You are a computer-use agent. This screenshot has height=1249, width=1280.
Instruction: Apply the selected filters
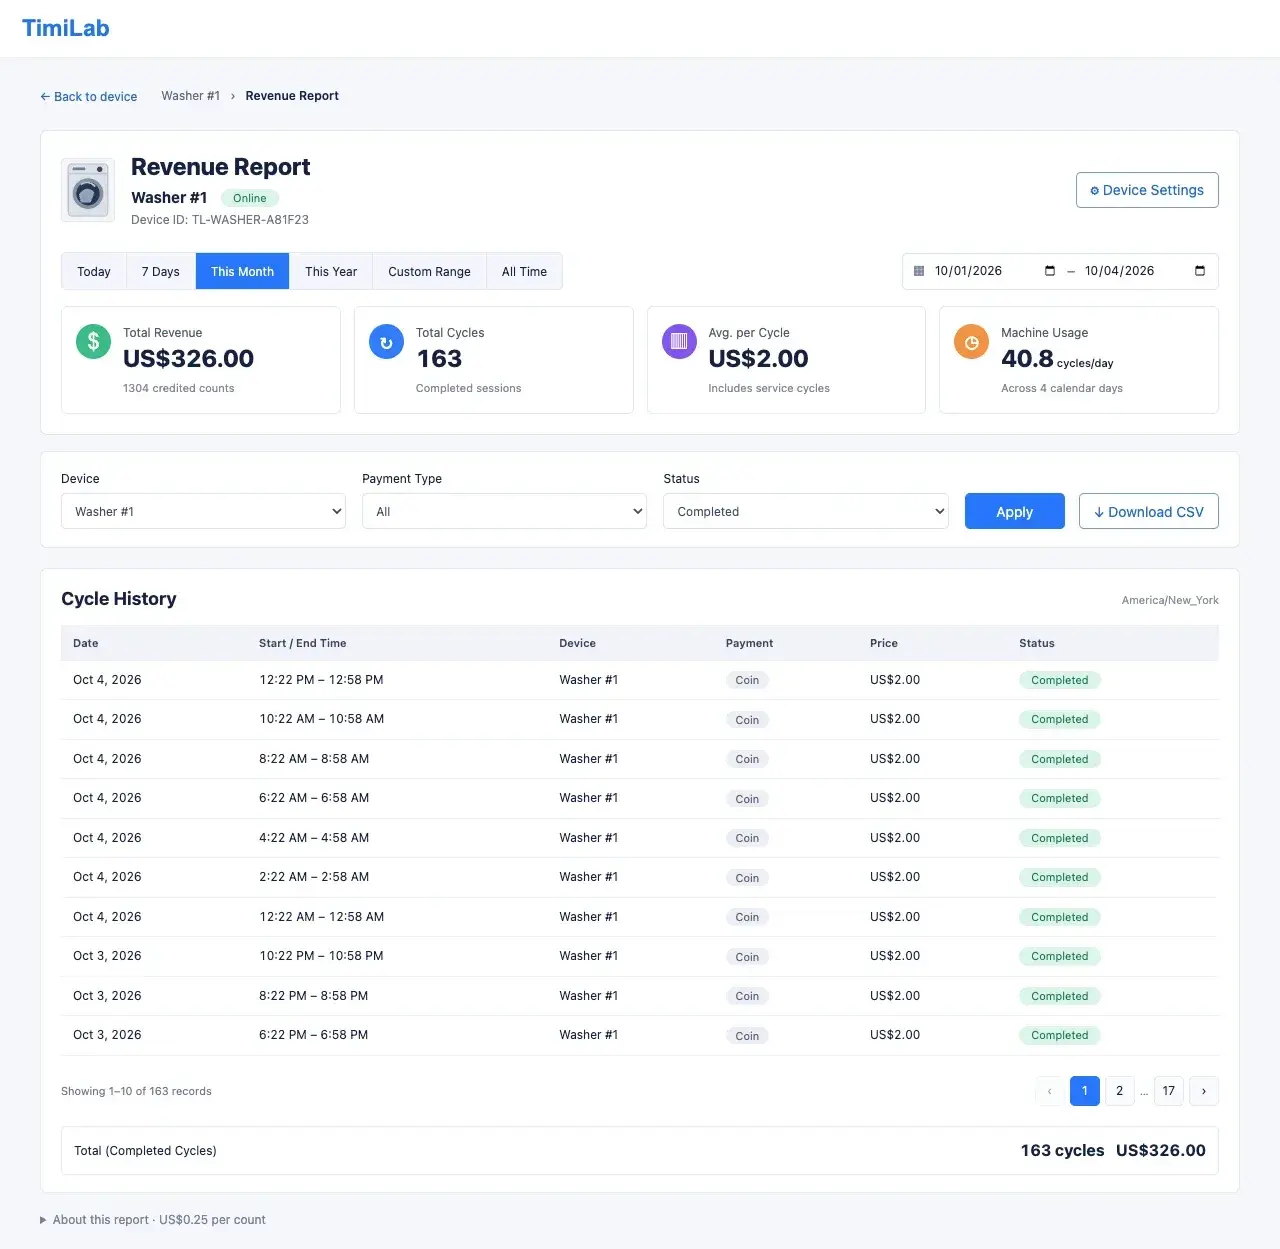click(1015, 511)
